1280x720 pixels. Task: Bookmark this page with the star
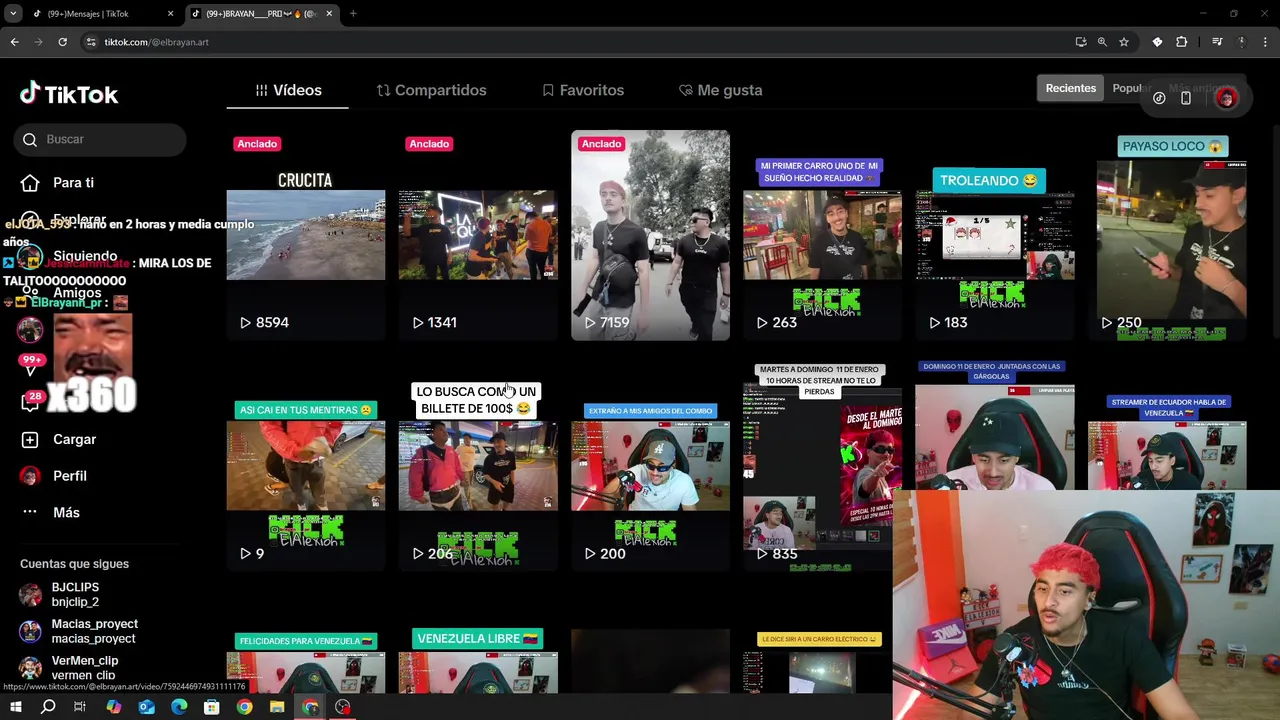pyautogui.click(x=1124, y=42)
